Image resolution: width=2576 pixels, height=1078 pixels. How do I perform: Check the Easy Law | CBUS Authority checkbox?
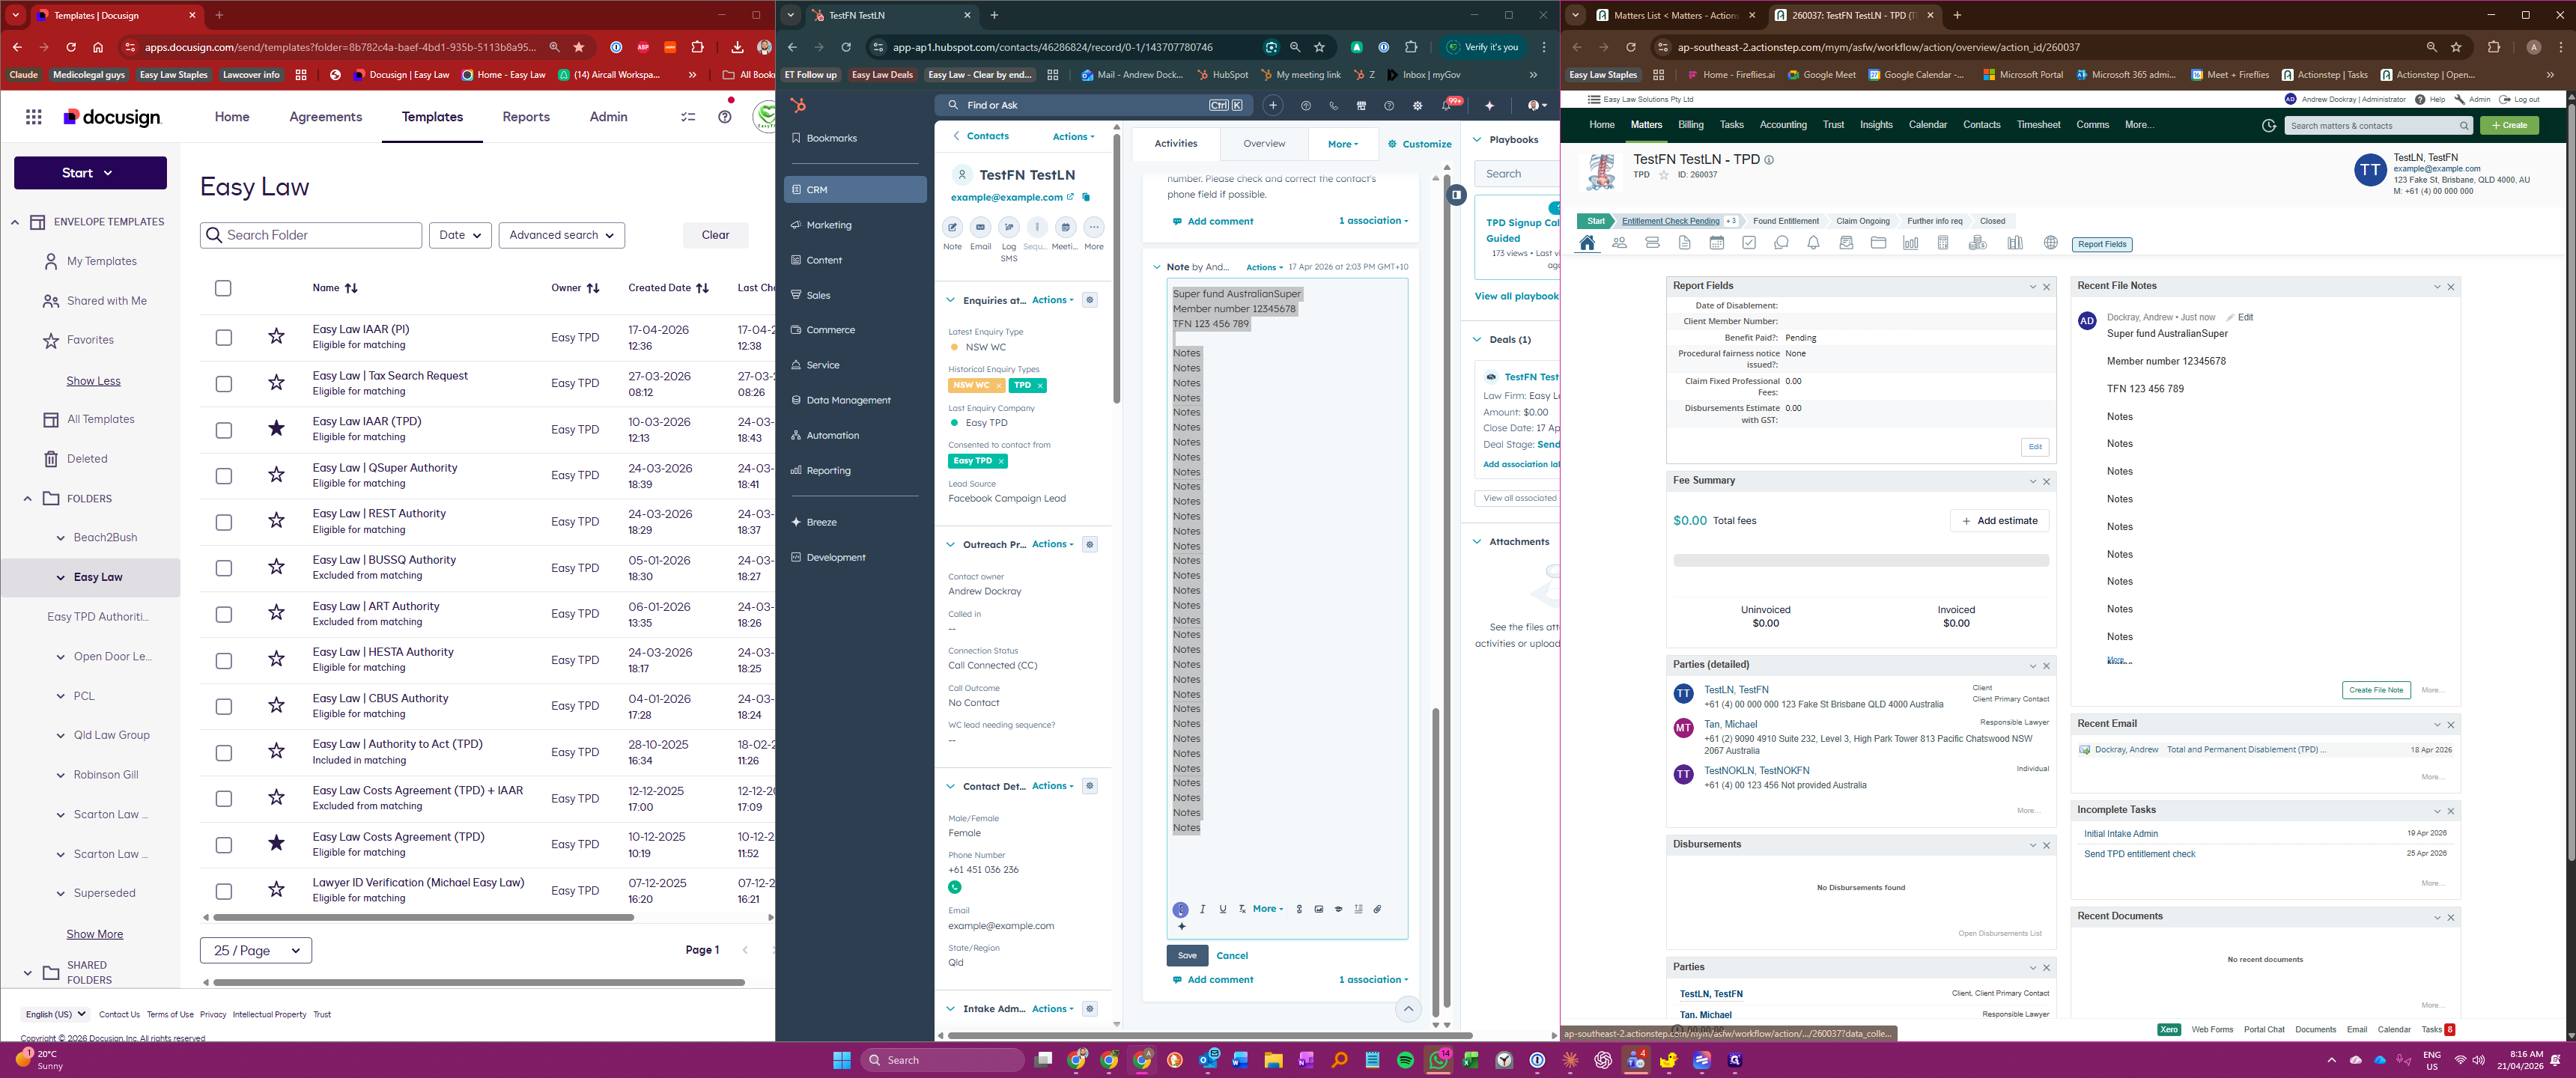[x=223, y=707]
